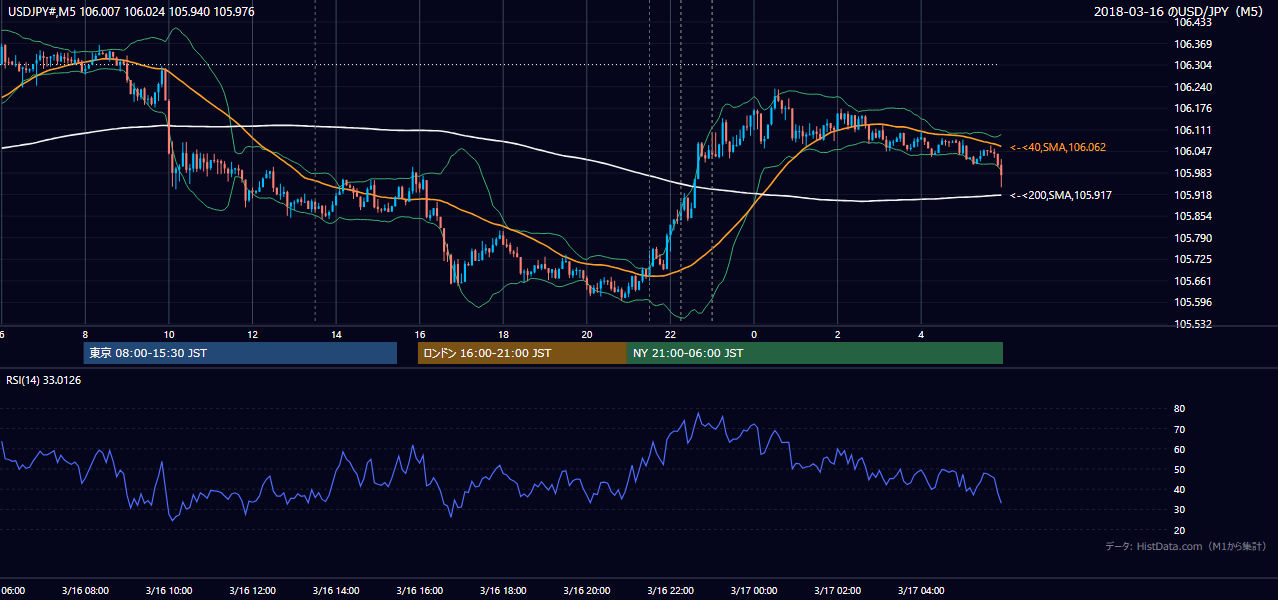Click the 3/17 04:00 time axis label
This screenshot has width=1278, height=600.
(922, 591)
